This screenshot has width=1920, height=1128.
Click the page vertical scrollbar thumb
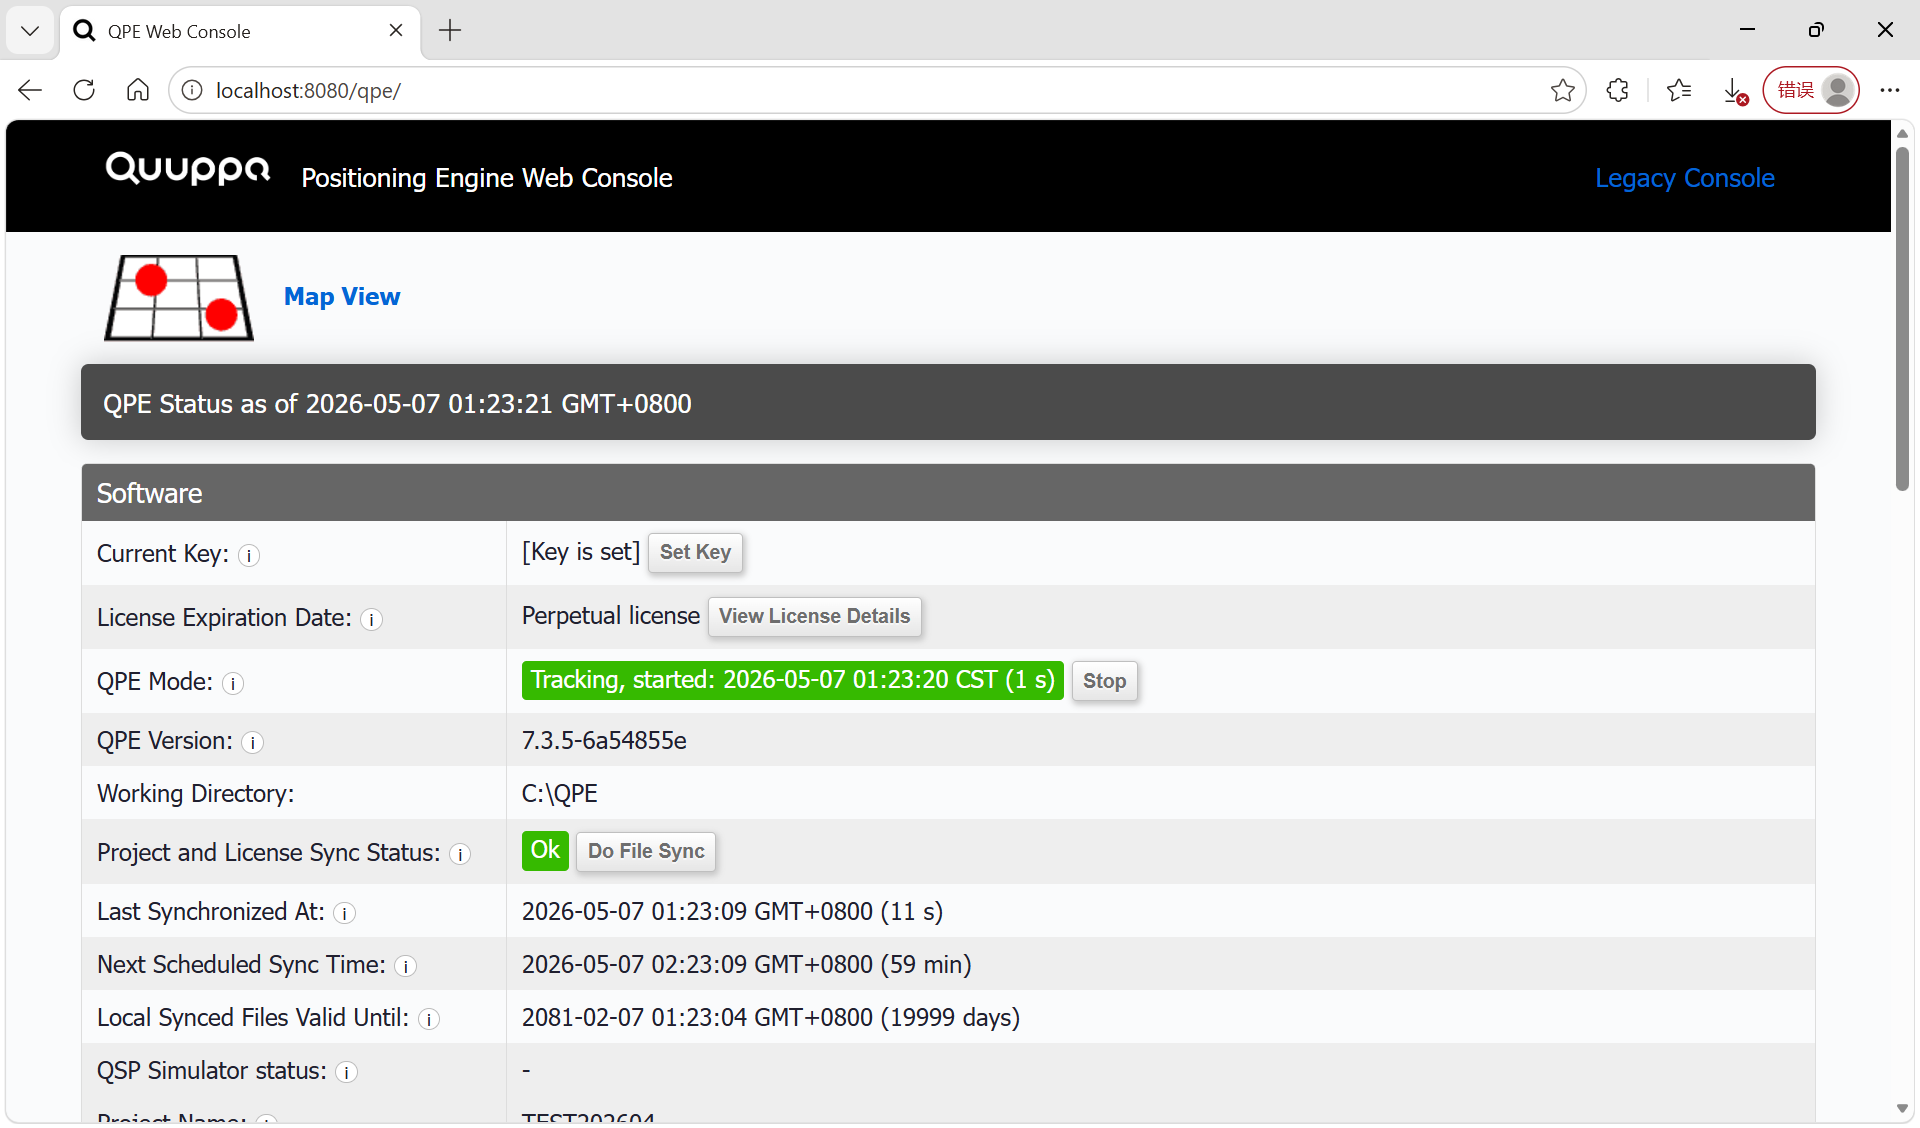[1902, 318]
